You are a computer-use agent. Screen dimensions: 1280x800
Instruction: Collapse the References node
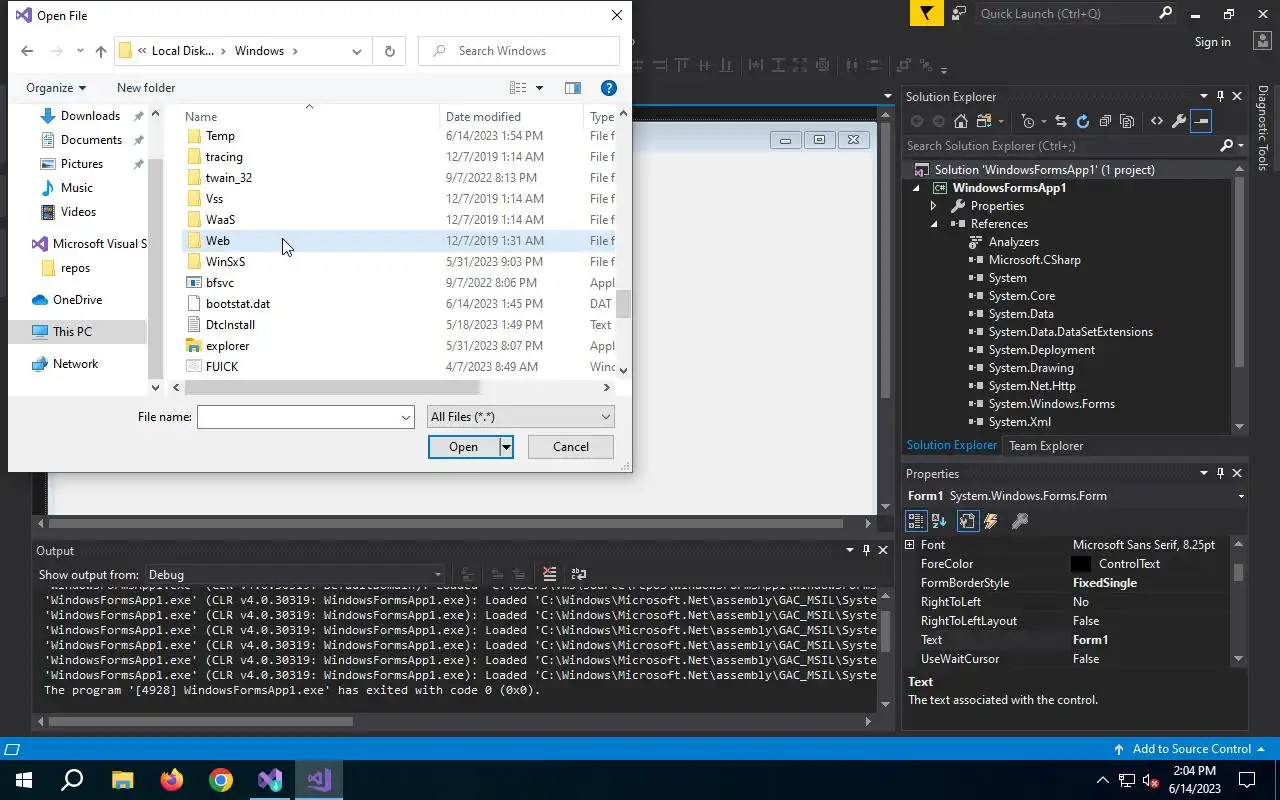coord(934,224)
